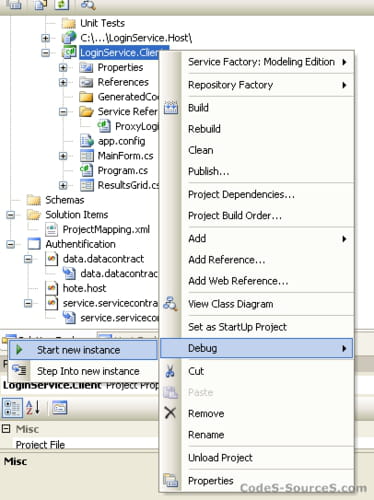
Task: Click the ProjectMapping.xml file icon
Action: pos(52,229)
